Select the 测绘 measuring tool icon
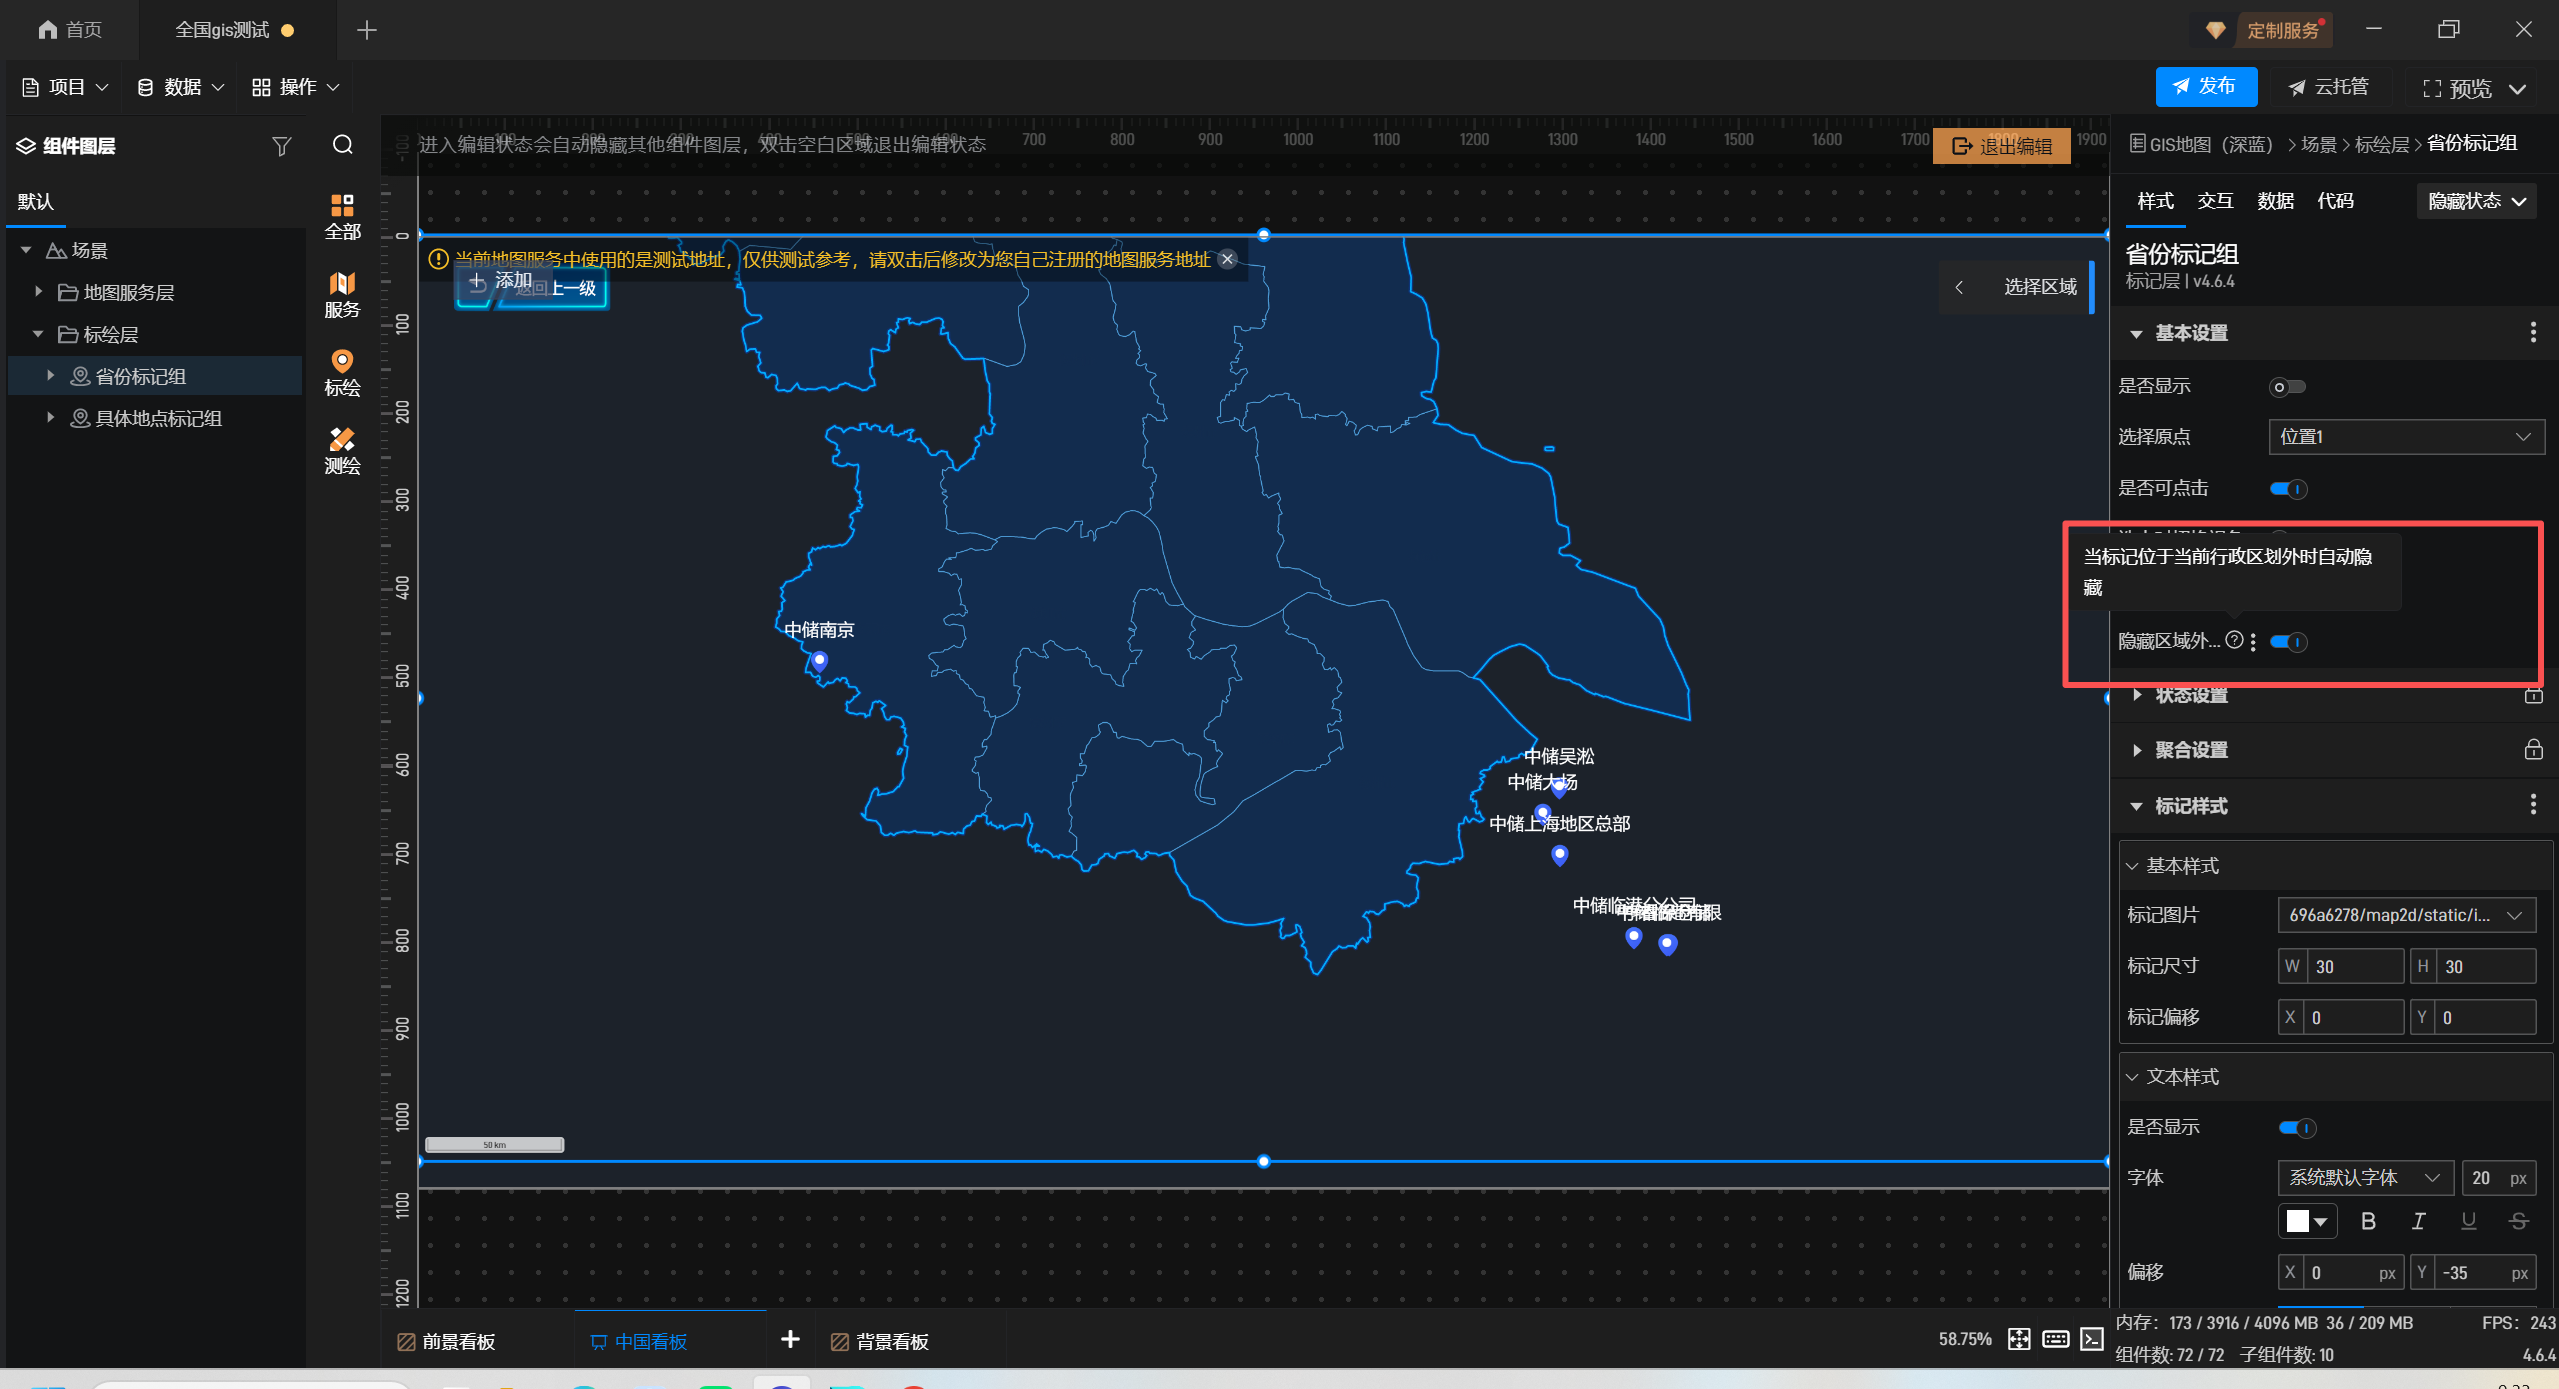The width and height of the screenshot is (2559, 1389). coord(342,450)
